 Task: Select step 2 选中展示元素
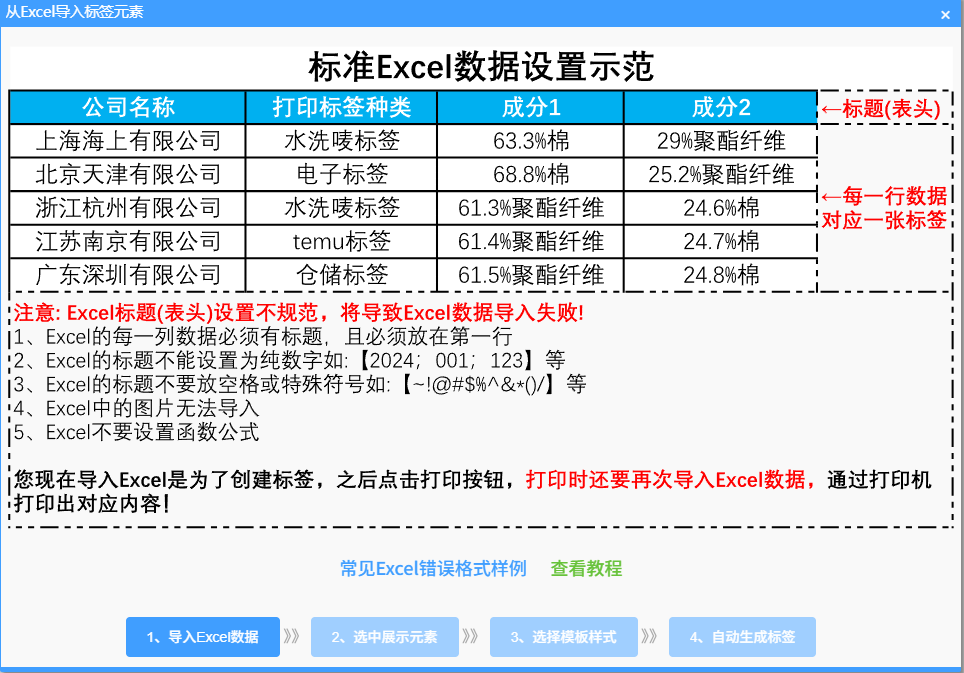(384, 637)
